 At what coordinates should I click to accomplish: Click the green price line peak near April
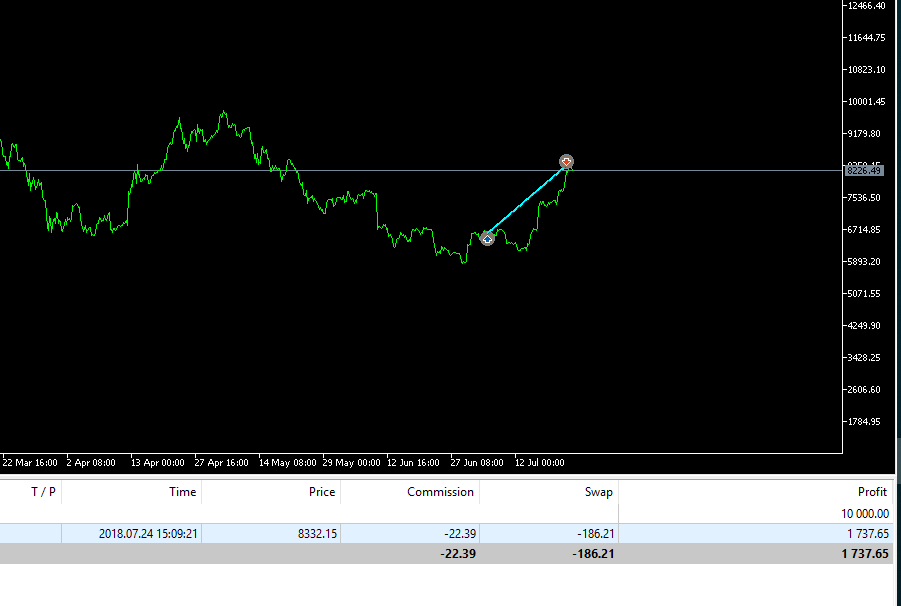coord(223,113)
